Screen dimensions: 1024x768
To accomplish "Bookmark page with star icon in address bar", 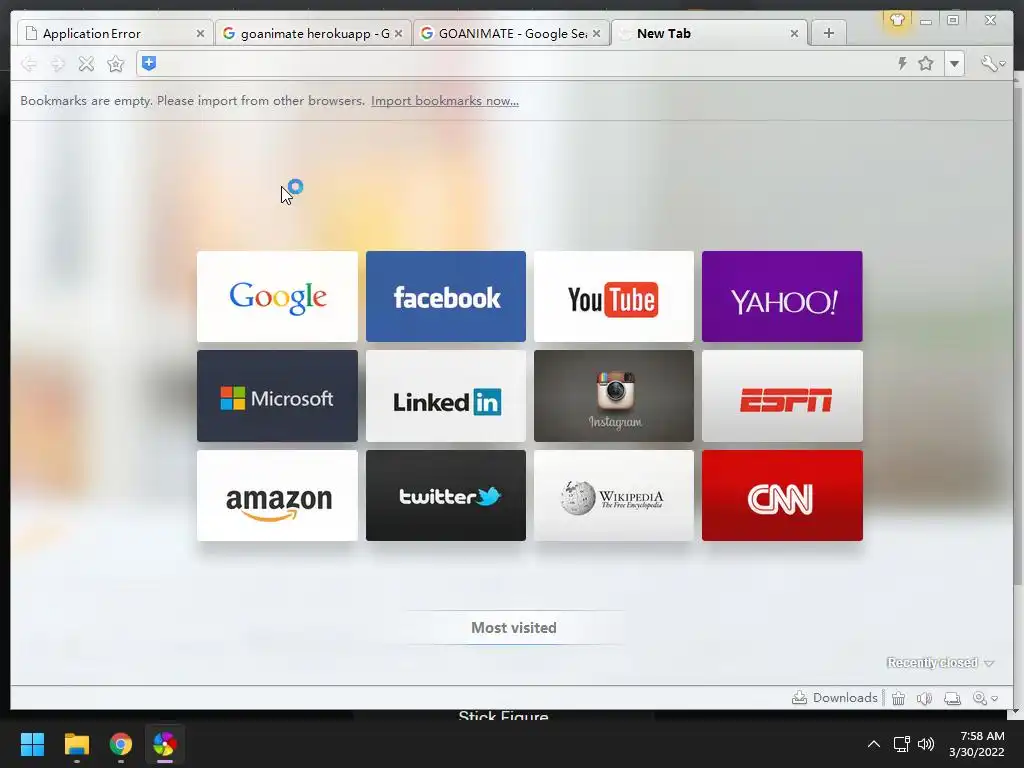I will [925, 63].
